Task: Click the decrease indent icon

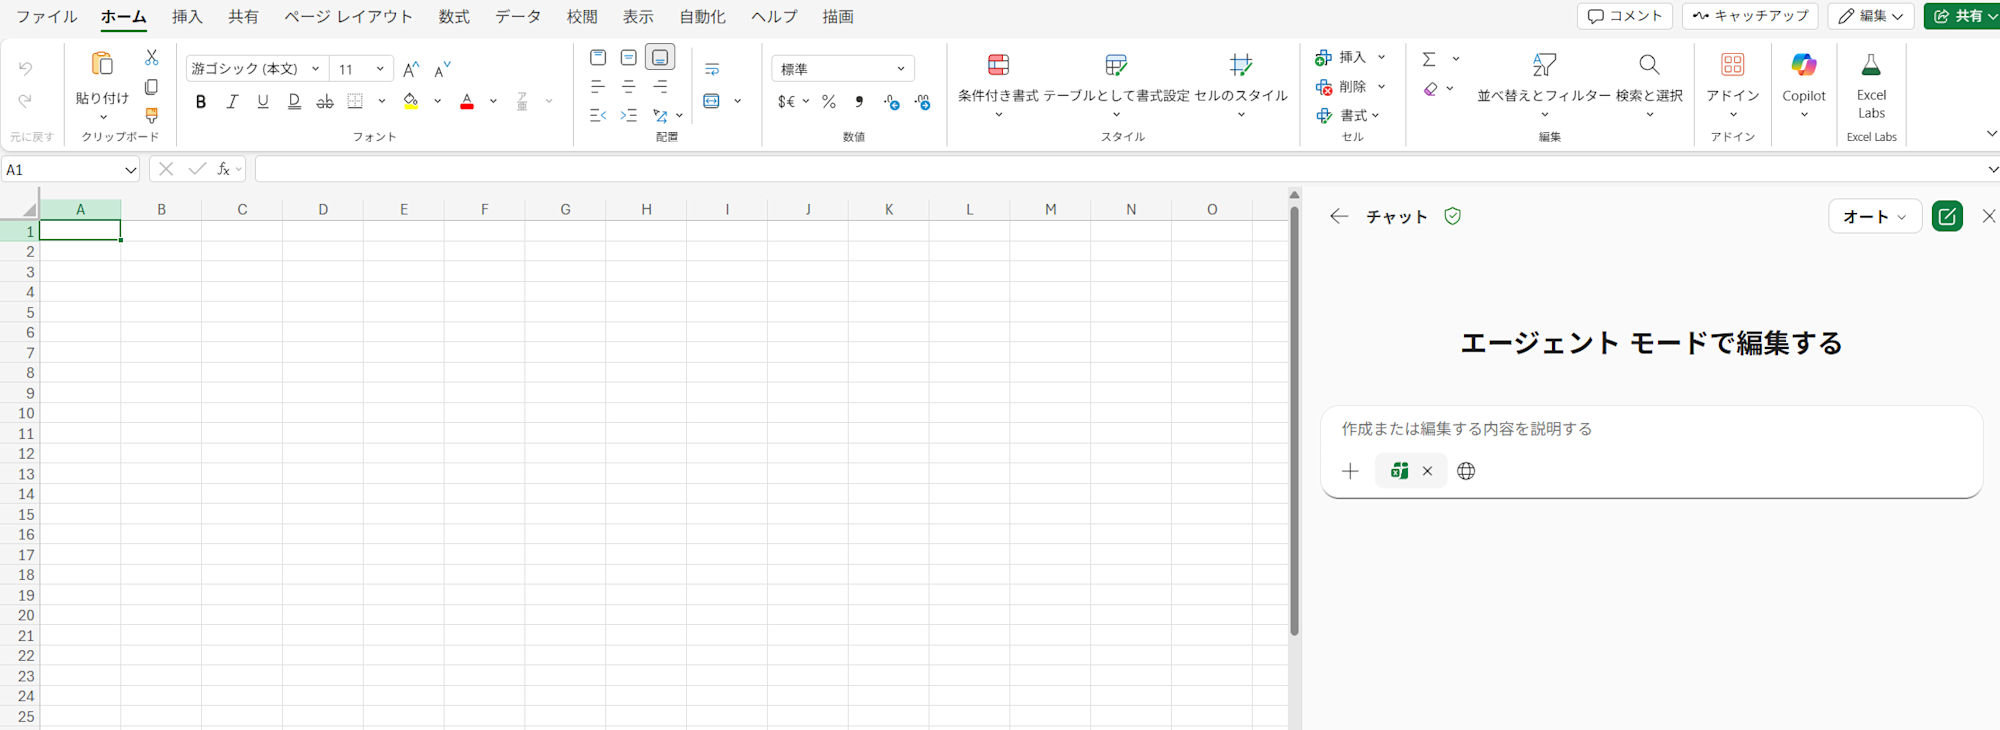Action: (x=598, y=115)
